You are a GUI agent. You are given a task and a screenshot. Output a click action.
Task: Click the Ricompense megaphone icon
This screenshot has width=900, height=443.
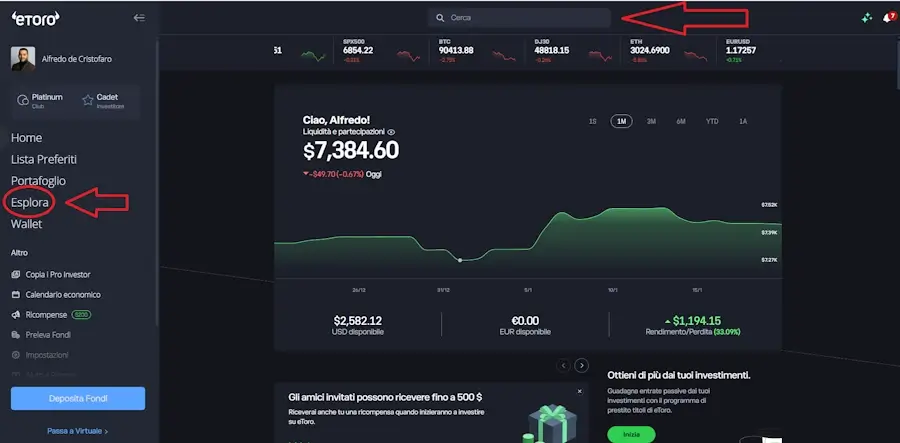click(16, 314)
